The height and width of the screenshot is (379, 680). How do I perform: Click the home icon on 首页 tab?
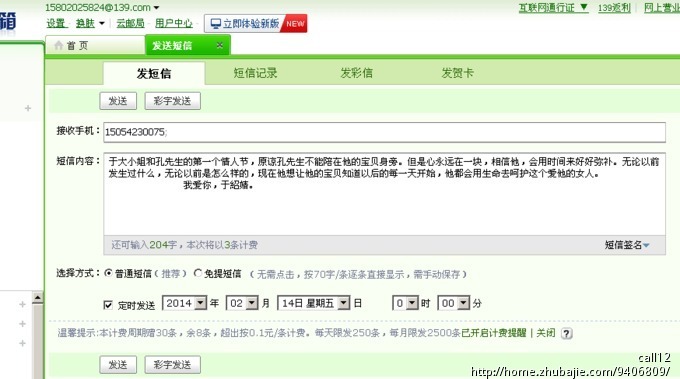tap(59, 45)
